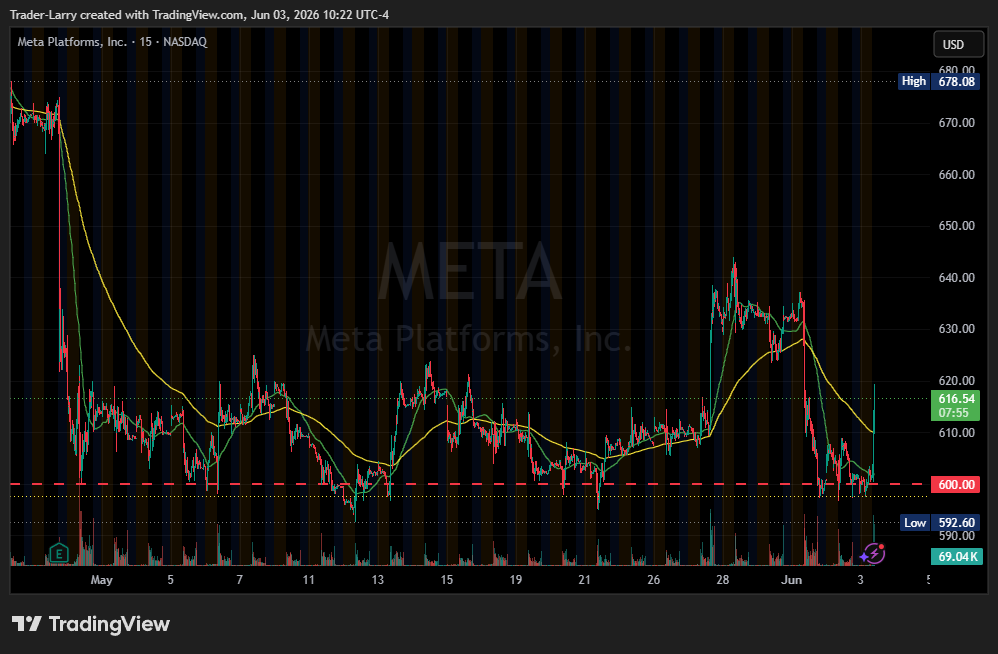
Task: Click the May date label on time axis
Action: click(x=102, y=580)
